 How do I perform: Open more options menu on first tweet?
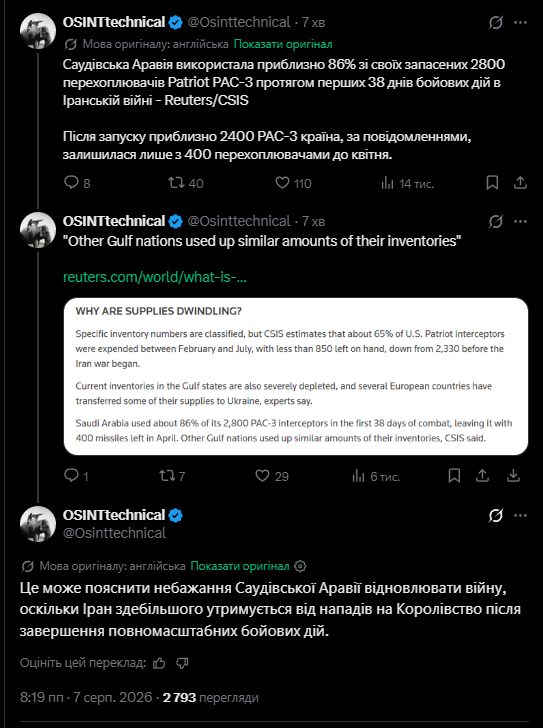(521, 22)
